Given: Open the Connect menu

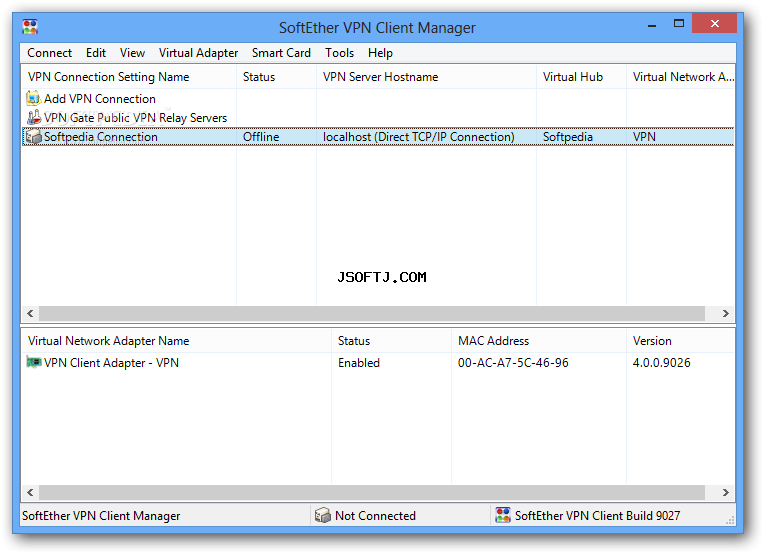Looking at the screenshot, I should [x=49, y=53].
